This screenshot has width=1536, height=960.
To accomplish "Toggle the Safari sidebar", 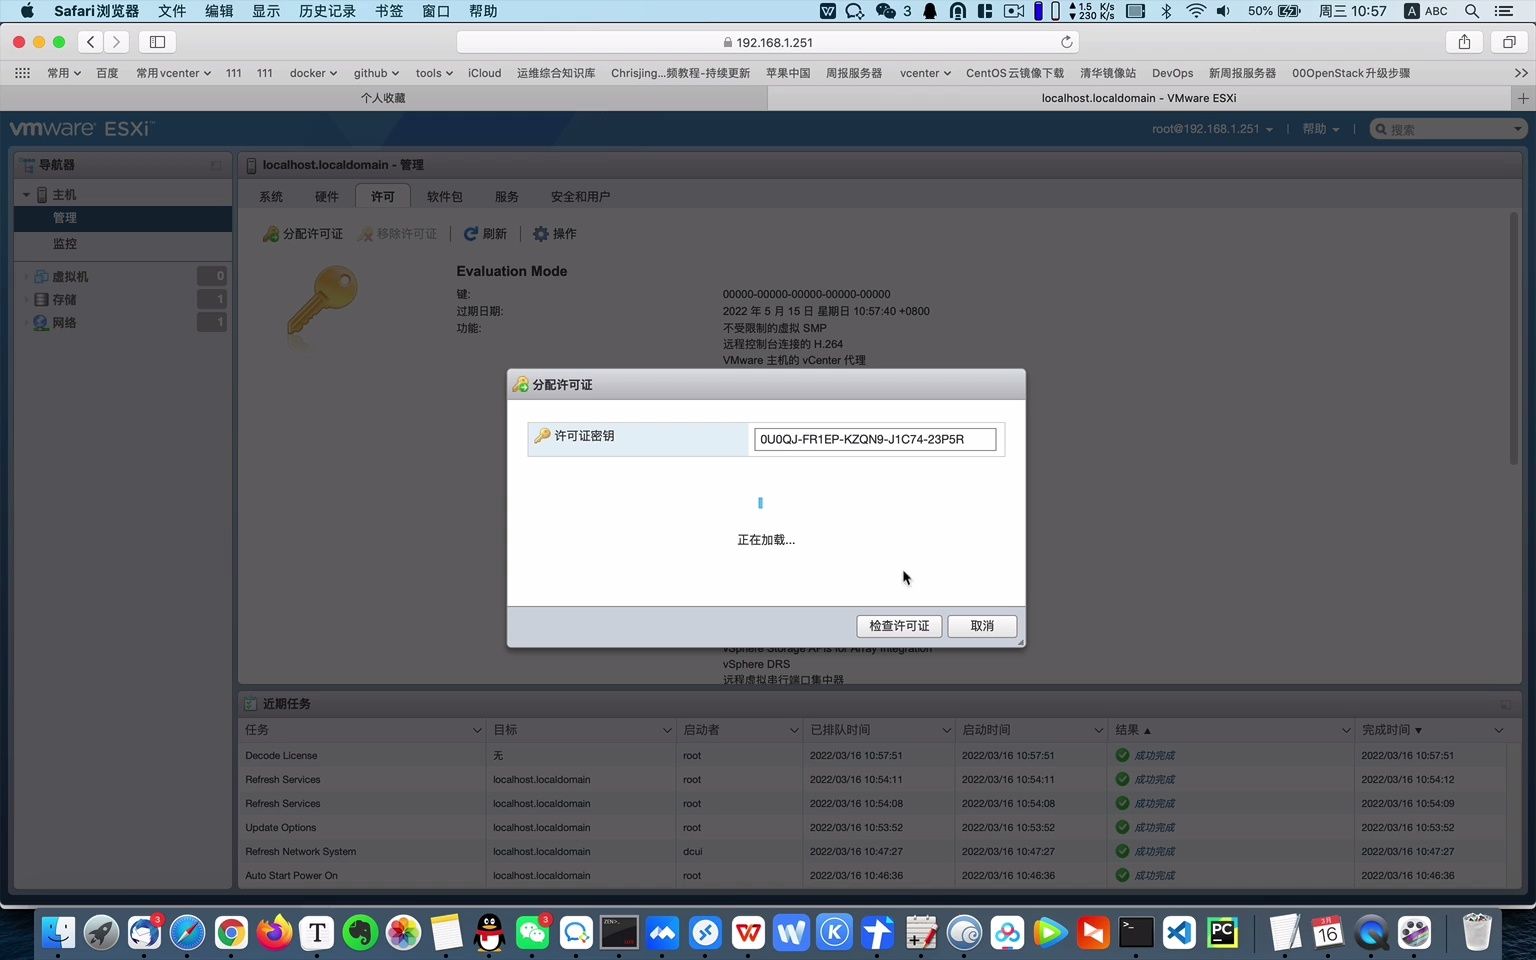I will [x=157, y=42].
